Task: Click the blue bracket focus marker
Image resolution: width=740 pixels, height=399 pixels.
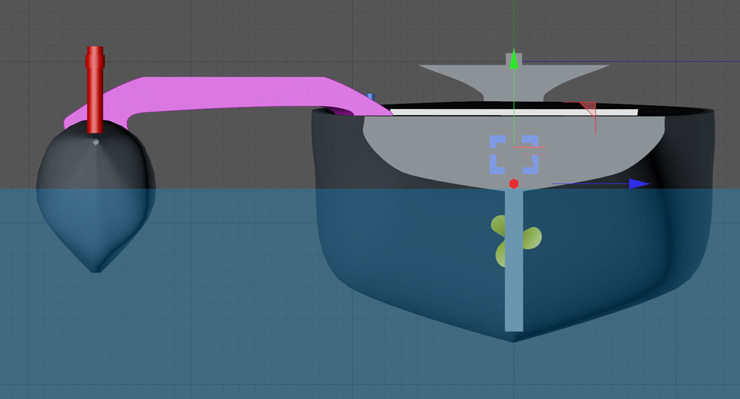Action: [514, 155]
